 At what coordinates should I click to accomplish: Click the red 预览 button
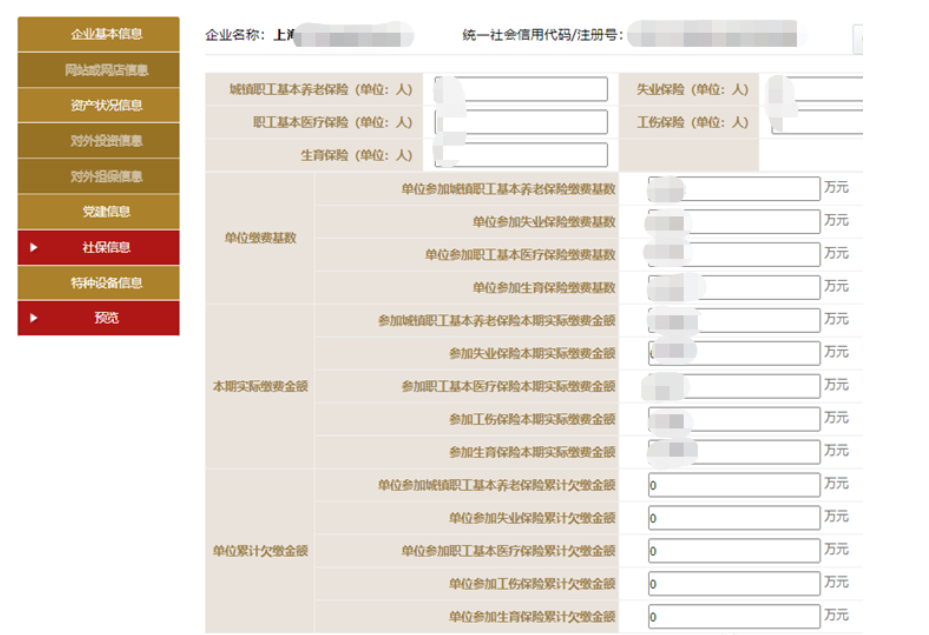tap(98, 318)
